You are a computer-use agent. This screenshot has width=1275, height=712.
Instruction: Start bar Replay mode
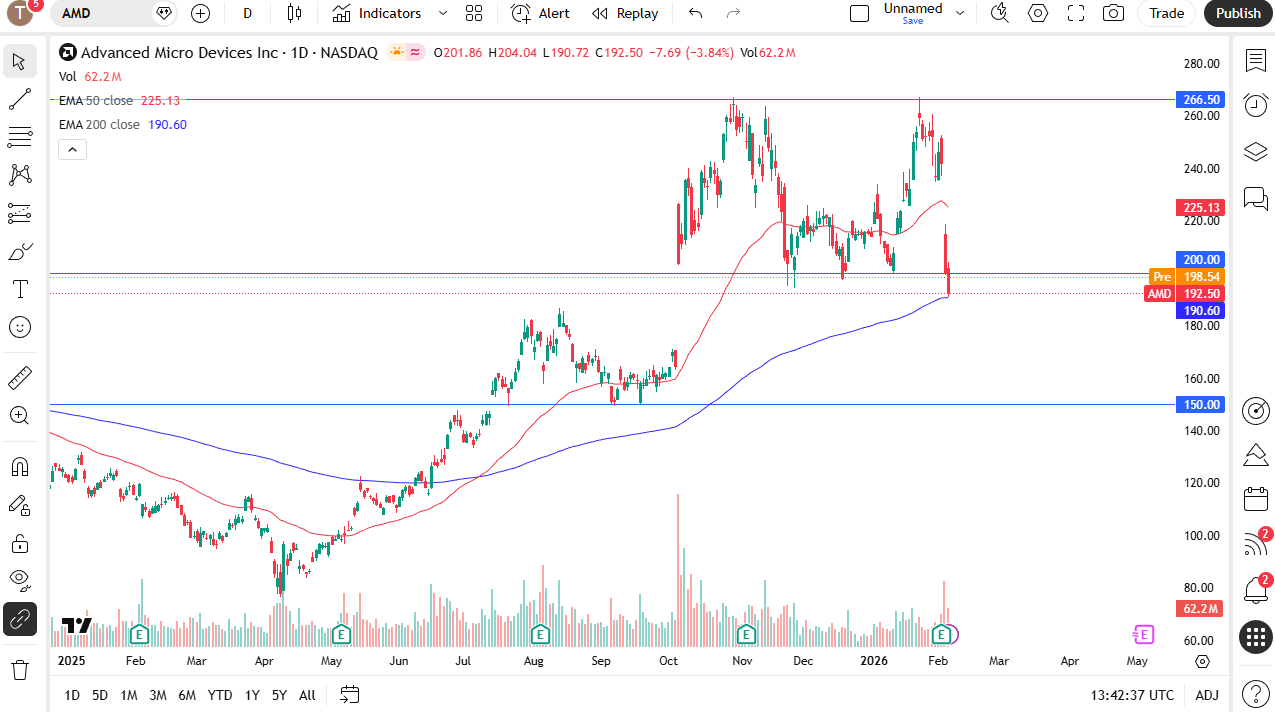[625, 13]
